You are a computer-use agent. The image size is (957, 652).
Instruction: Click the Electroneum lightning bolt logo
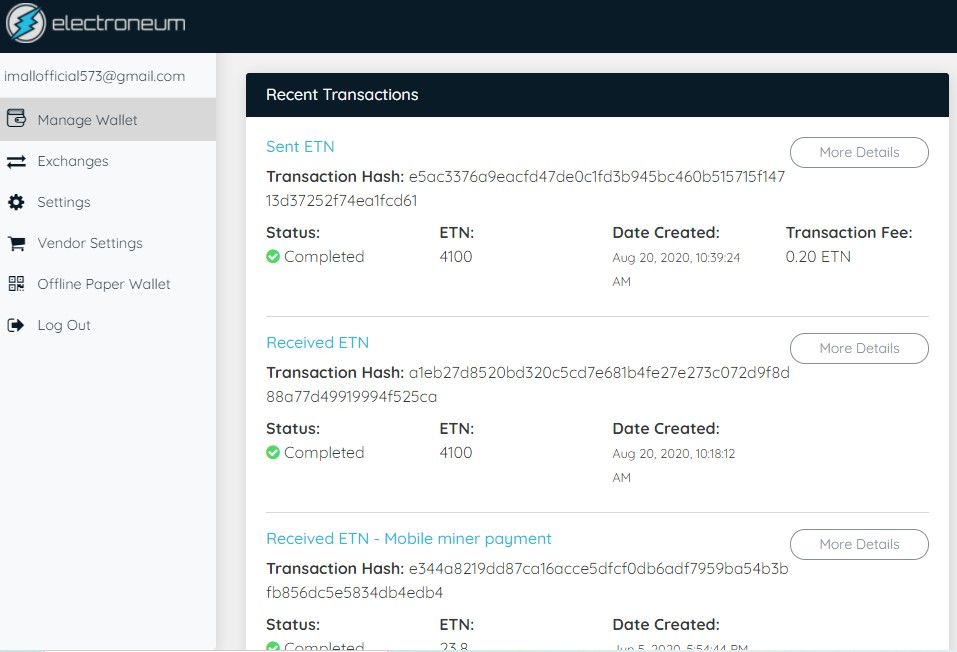(x=25, y=23)
